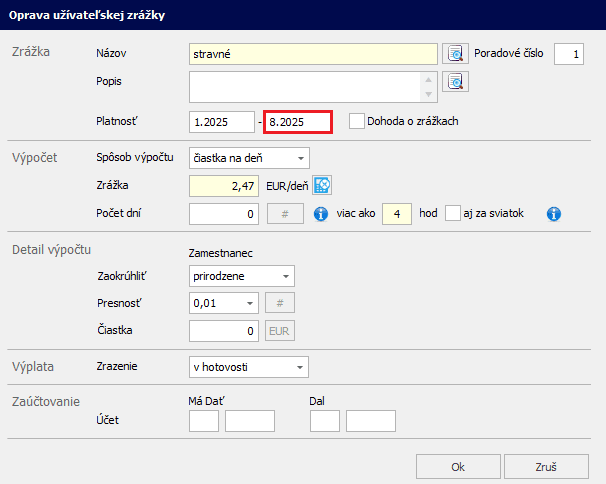606x484 pixels.
Task: Open the Spôsob výpočtu dropdown
Action: coord(249,158)
